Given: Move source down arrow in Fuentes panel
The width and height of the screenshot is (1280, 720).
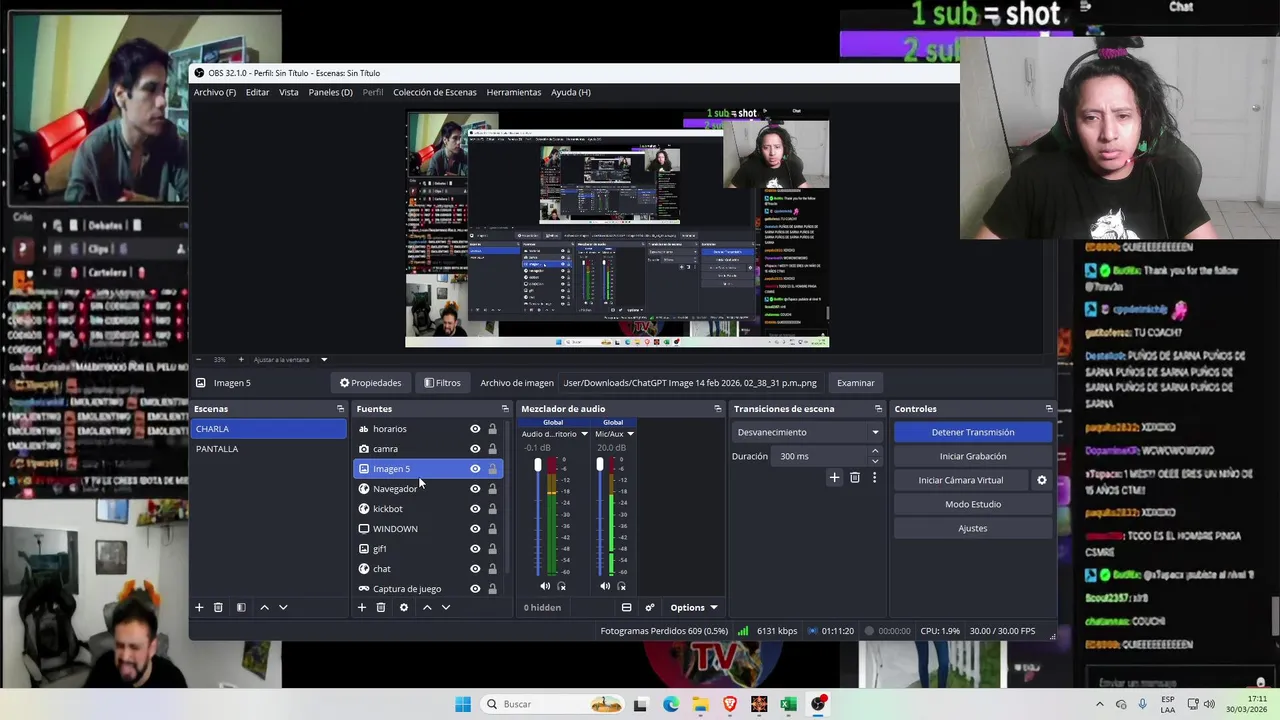Looking at the screenshot, I should click(446, 607).
